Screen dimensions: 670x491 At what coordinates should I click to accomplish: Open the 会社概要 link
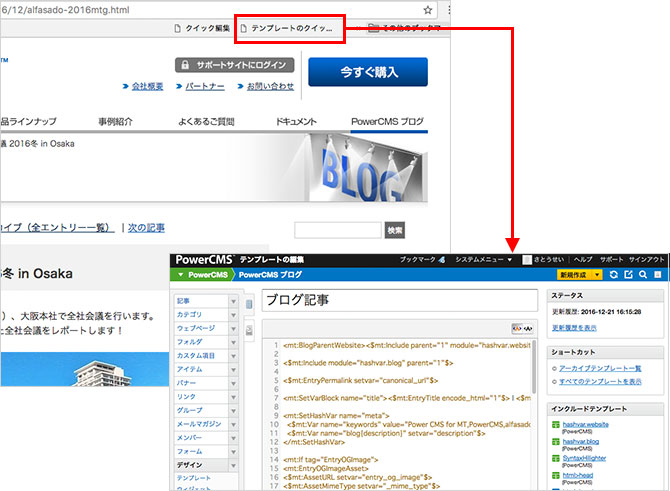coord(147,86)
